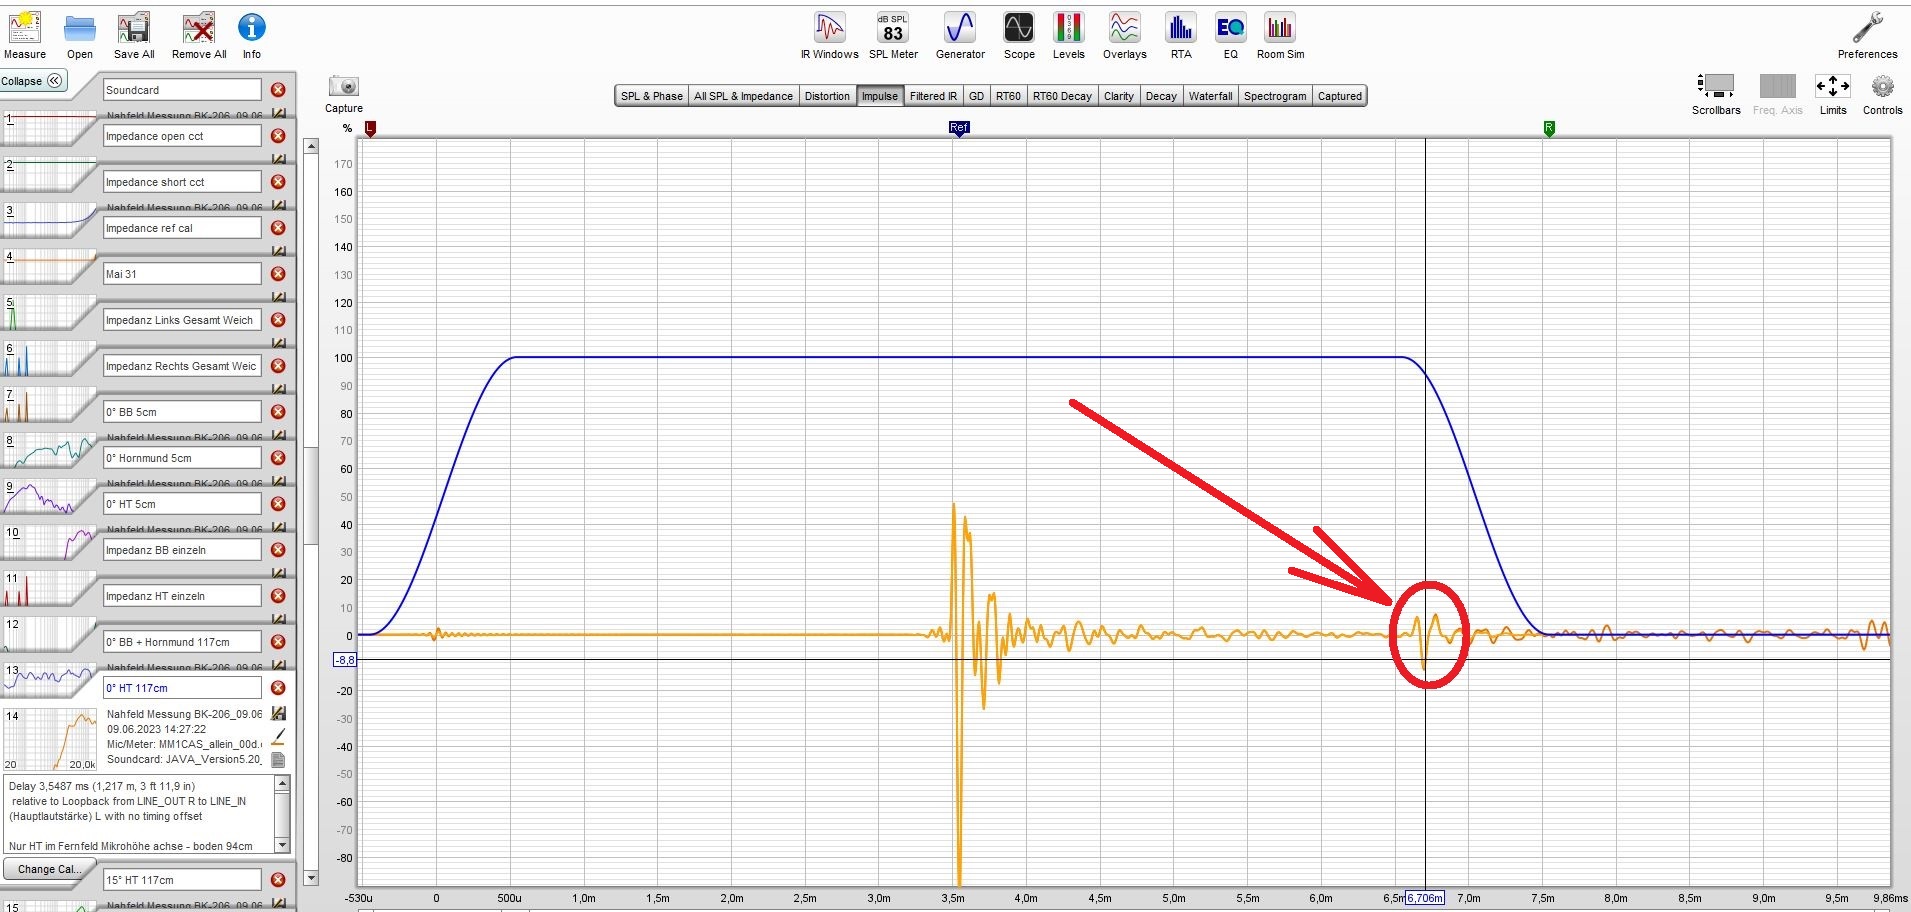Switch to the SPL & Phase tab
The image size is (1911, 912).
[651, 96]
